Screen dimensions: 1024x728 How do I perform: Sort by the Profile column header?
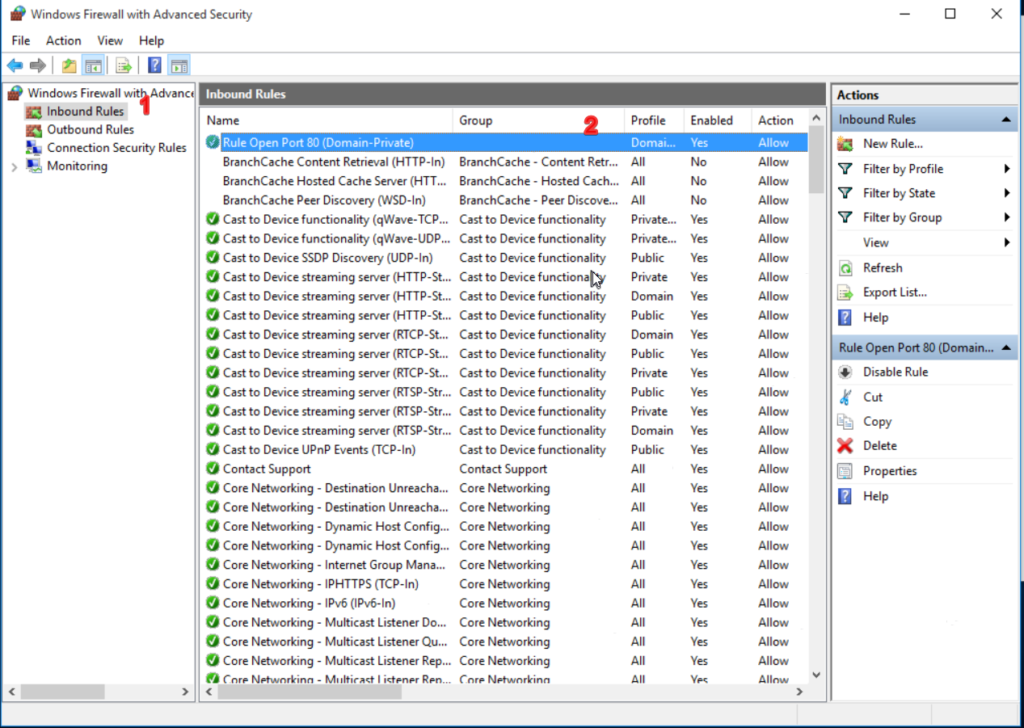coord(654,121)
